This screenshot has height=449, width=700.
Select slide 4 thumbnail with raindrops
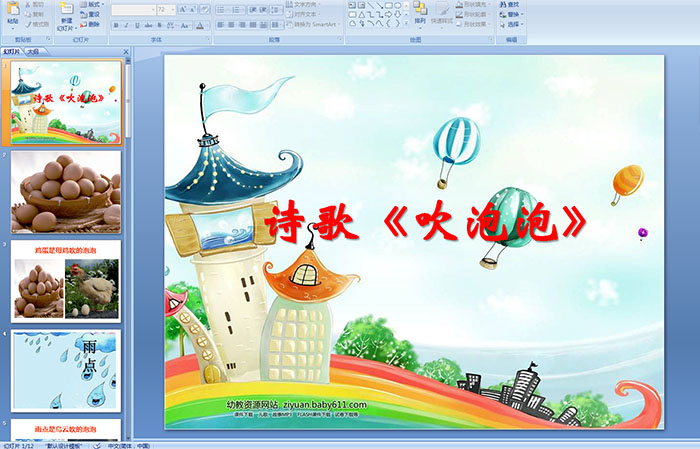click(66, 370)
